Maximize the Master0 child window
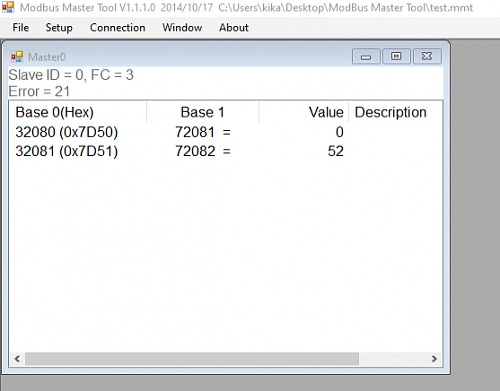Viewport: 500px width, 391px height. tap(396, 56)
